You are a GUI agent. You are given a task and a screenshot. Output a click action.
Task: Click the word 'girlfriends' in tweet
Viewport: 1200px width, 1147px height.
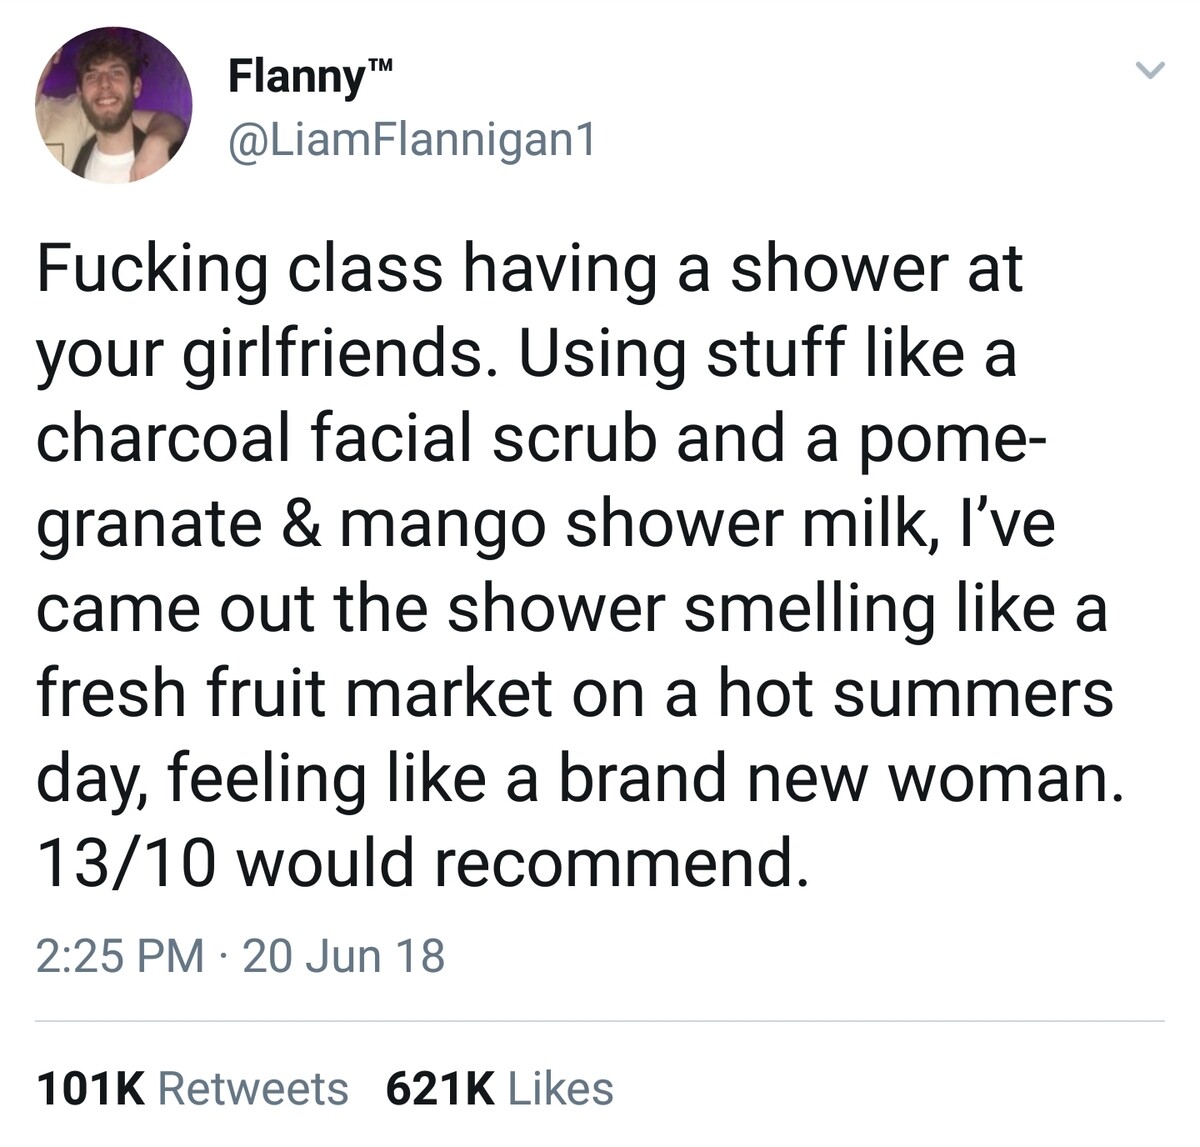coord(332,353)
